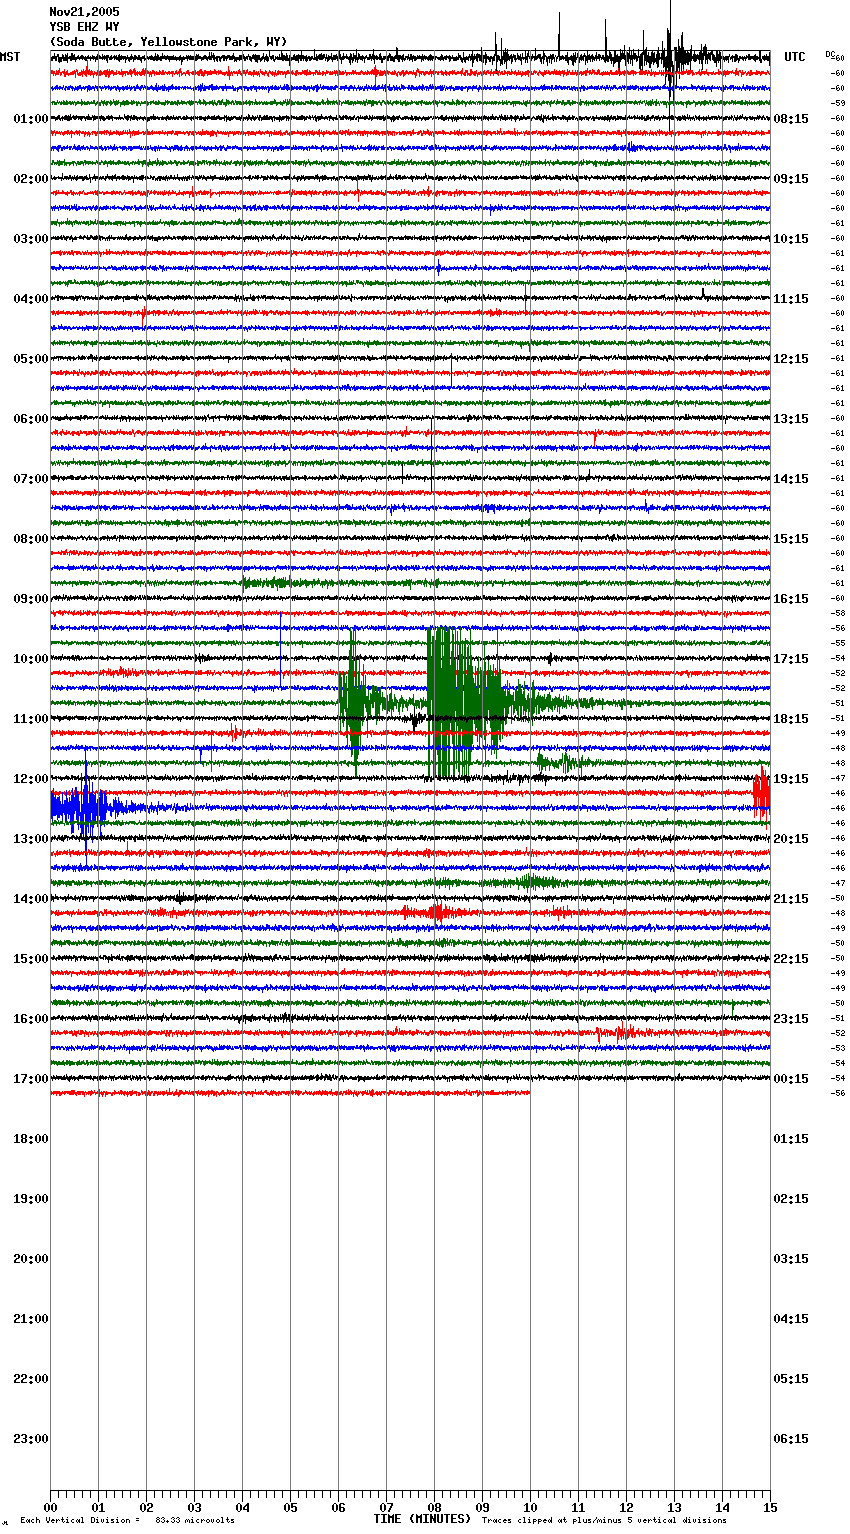The height and width of the screenshot is (1534, 850).
Task: Click the 23:15 UTC row label
Action: pos(791,1019)
